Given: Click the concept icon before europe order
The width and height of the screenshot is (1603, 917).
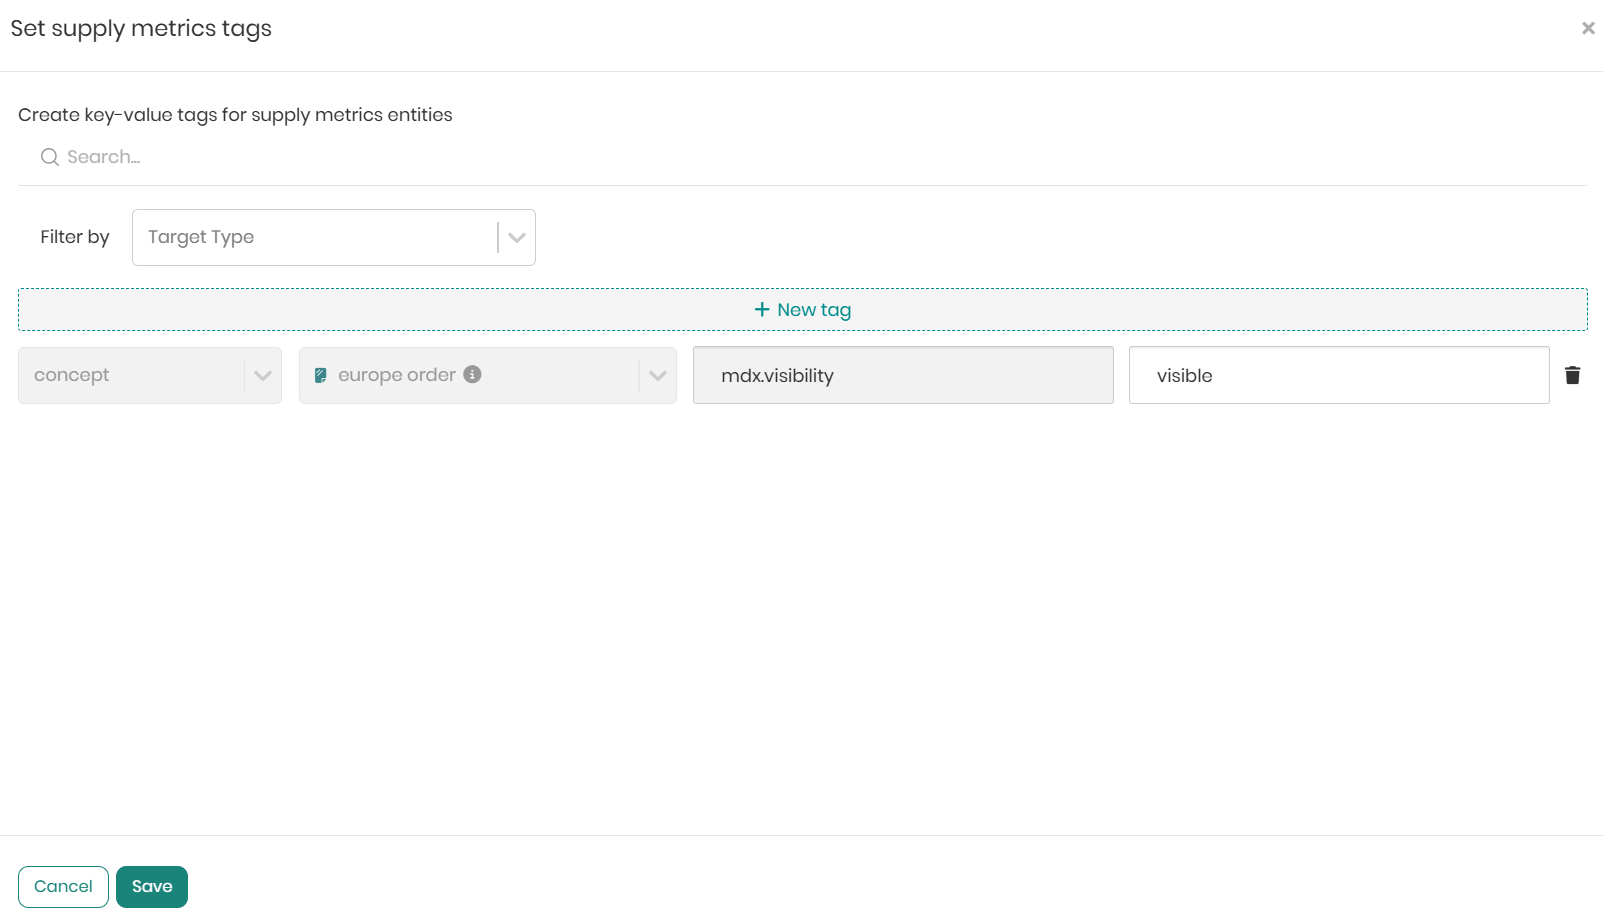Looking at the screenshot, I should tap(321, 375).
